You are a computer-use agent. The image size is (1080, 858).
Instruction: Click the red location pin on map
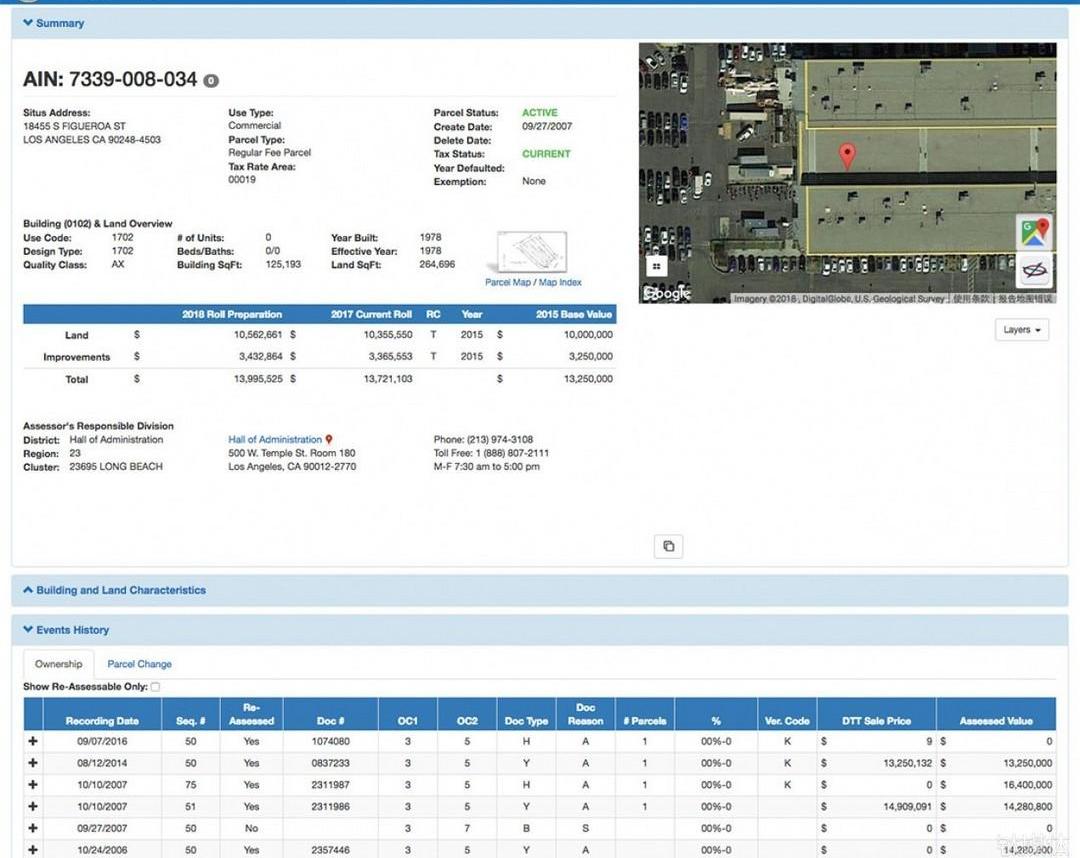[x=848, y=156]
